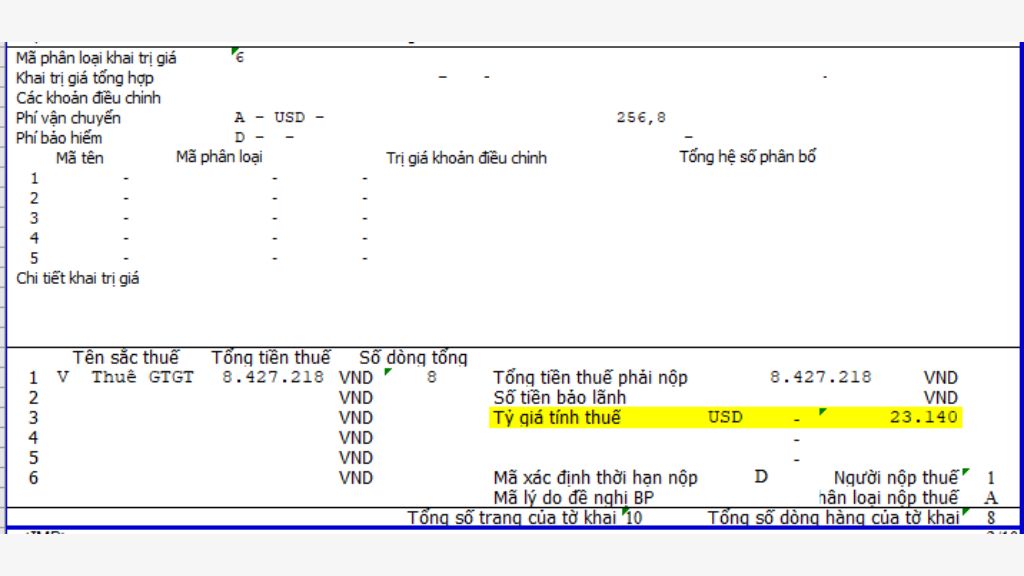The height and width of the screenshot is (576, 1024).
Task: Select the total tax amount under Tổng tiền thuế
Action: pos(273,377)
